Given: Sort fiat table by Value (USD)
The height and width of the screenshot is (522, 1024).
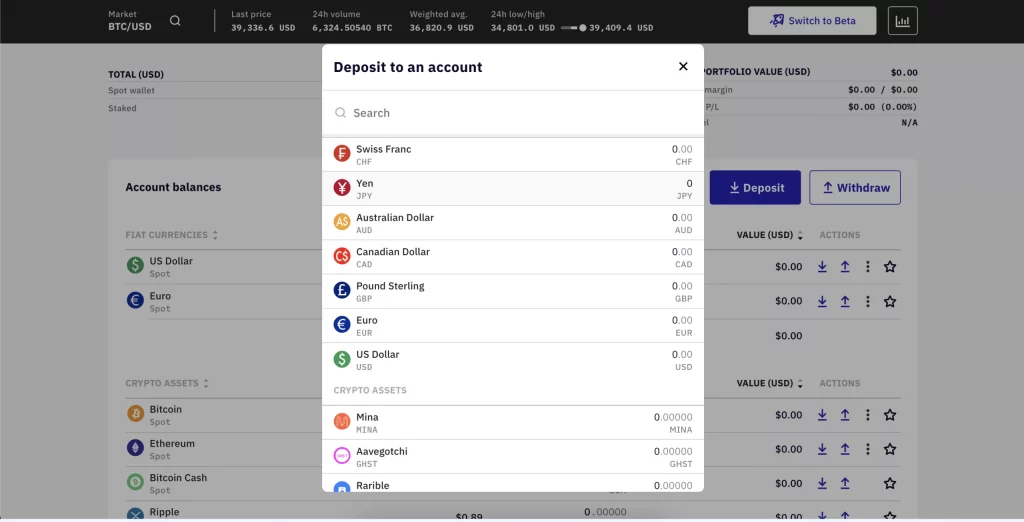Looking at the screenshot, I should pos(770,235).
